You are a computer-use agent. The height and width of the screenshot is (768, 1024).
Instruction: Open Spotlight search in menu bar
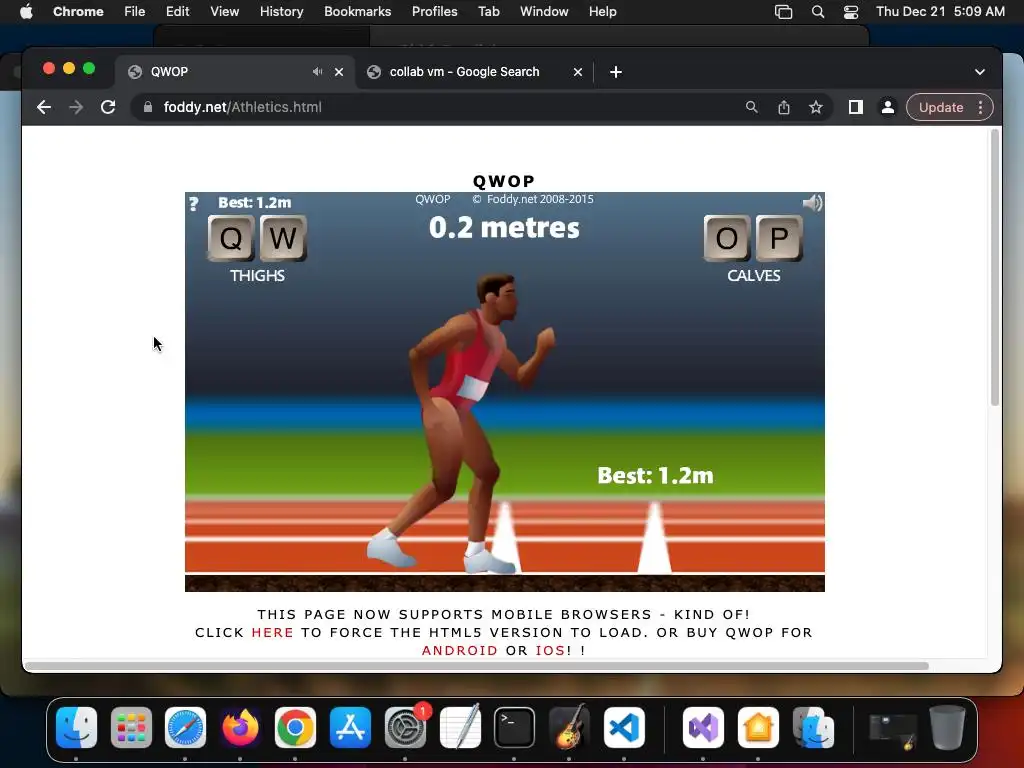(x=818, y=12)
